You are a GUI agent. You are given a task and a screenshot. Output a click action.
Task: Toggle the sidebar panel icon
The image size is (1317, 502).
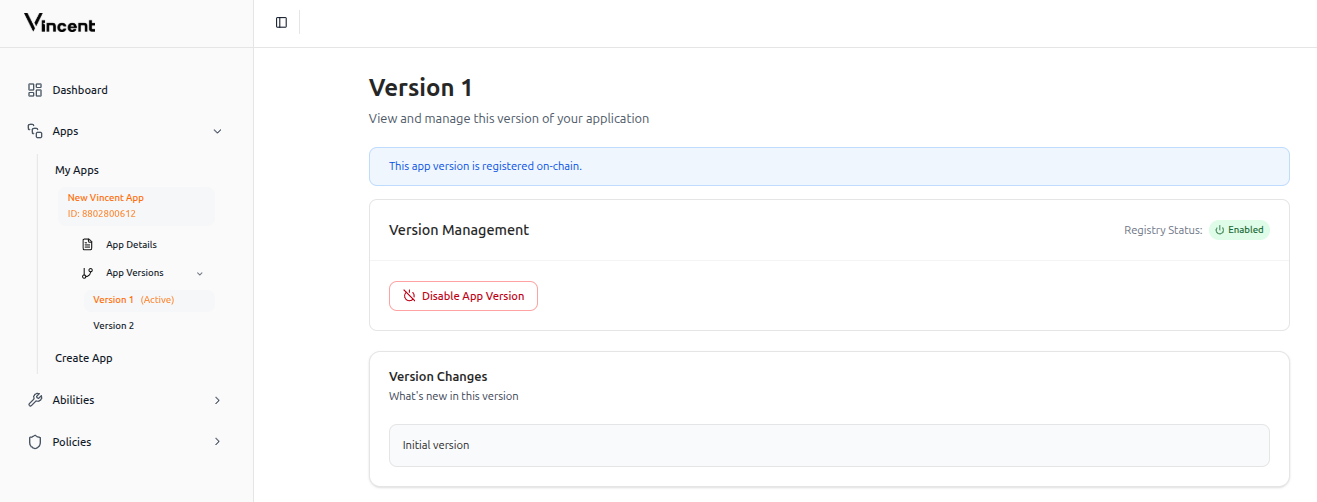pos(281,22)
